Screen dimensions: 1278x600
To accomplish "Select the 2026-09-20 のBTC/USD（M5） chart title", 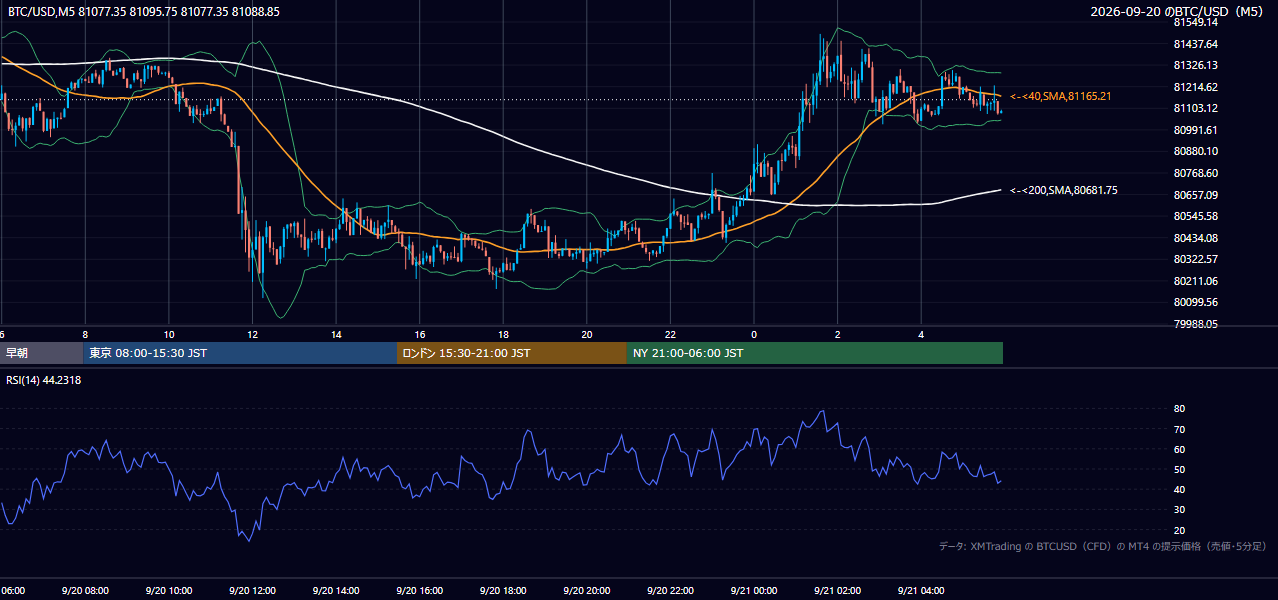I will (1178, 11).
